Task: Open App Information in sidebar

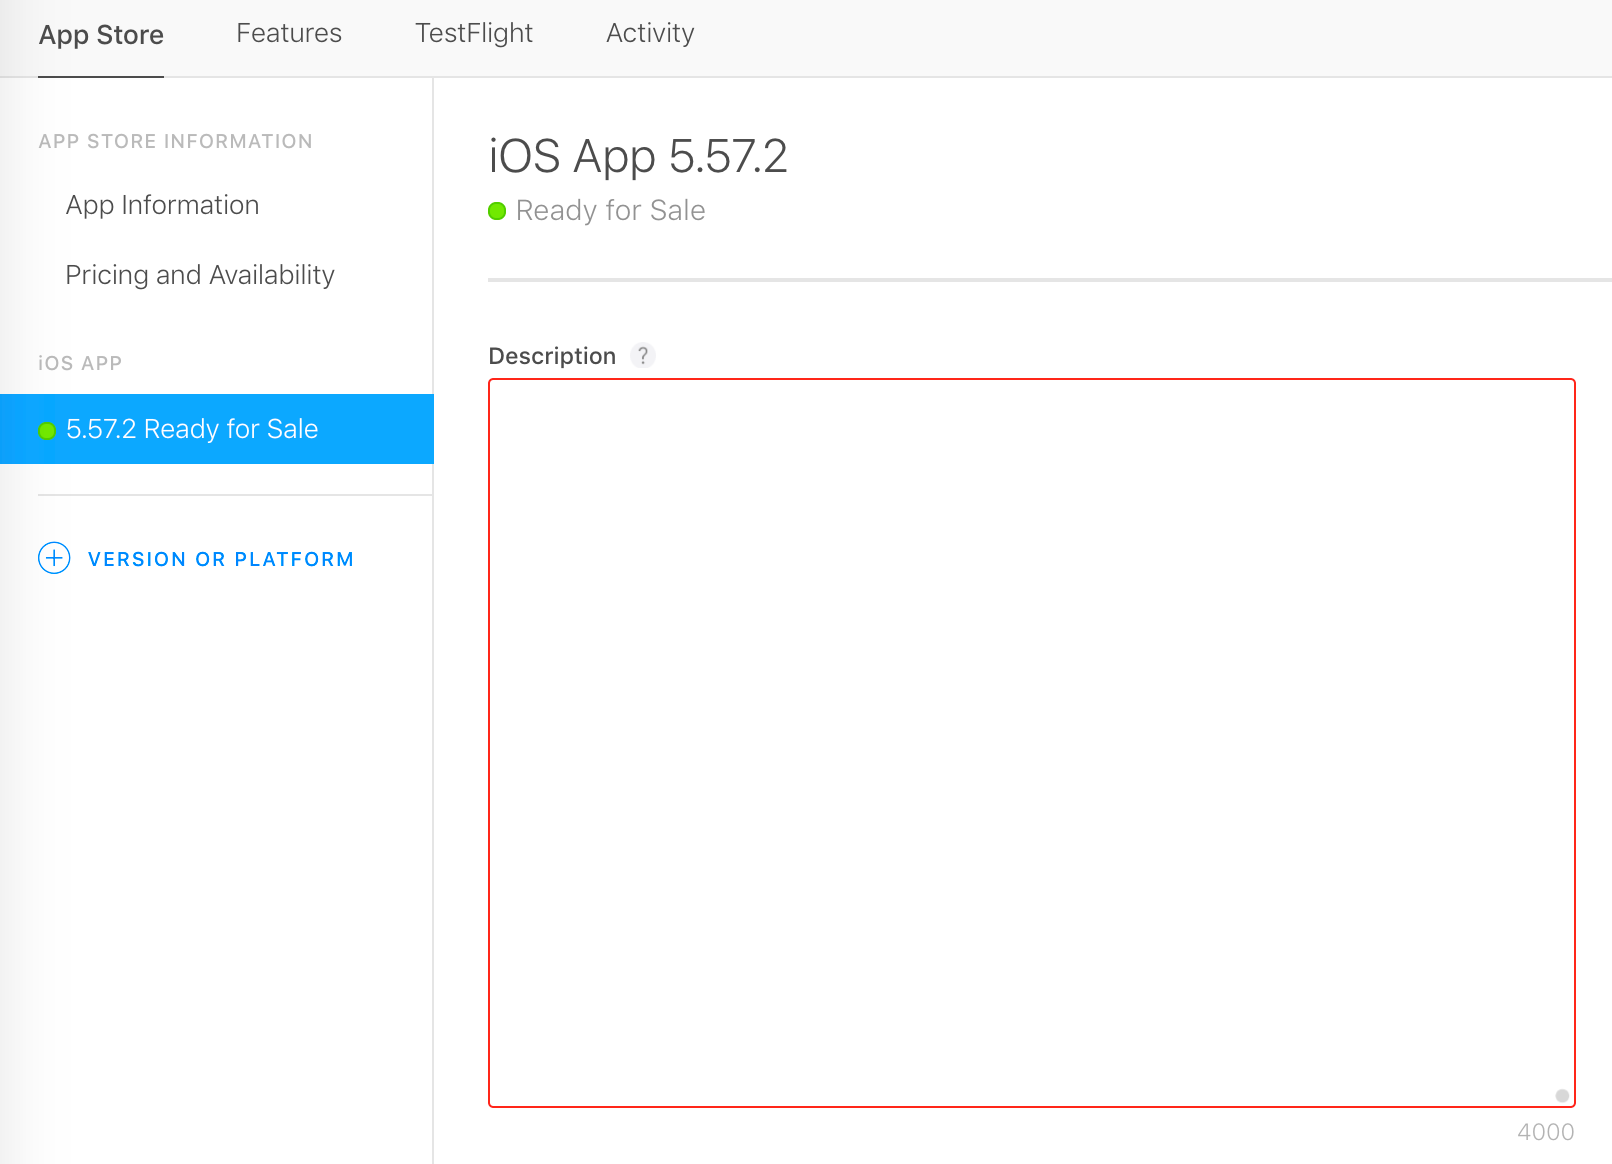Action: coord(162,205)
